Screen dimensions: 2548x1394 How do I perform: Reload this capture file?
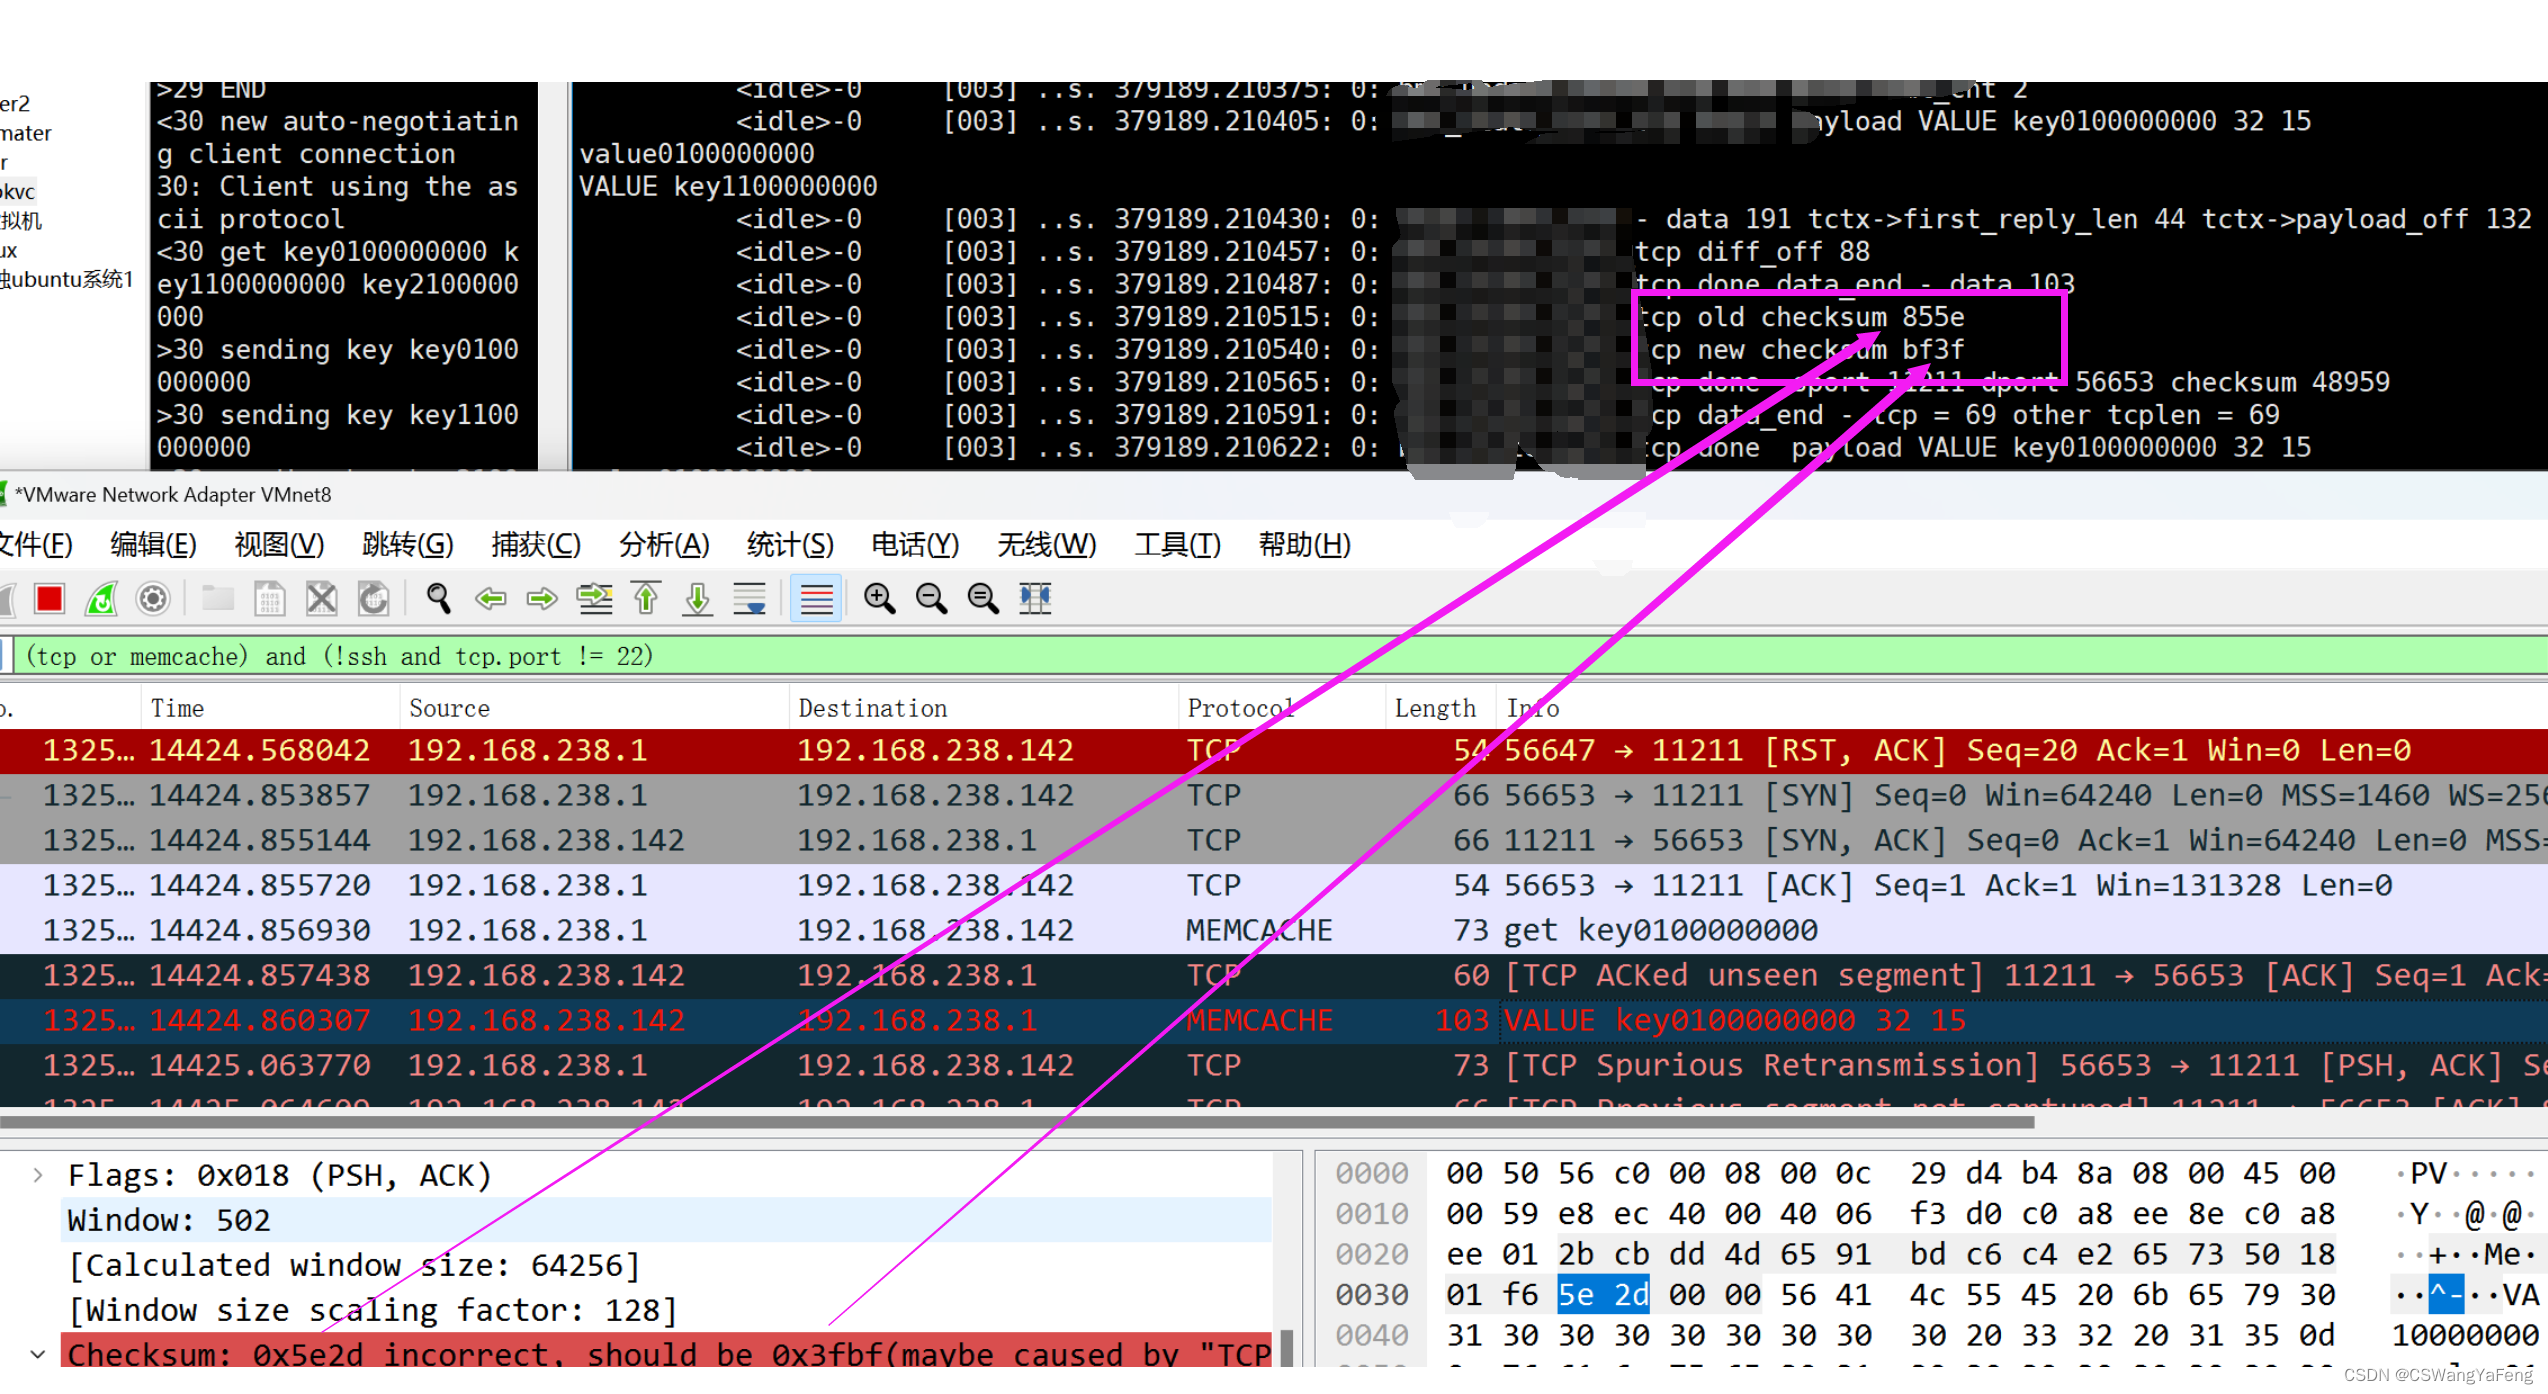(373, 598)
